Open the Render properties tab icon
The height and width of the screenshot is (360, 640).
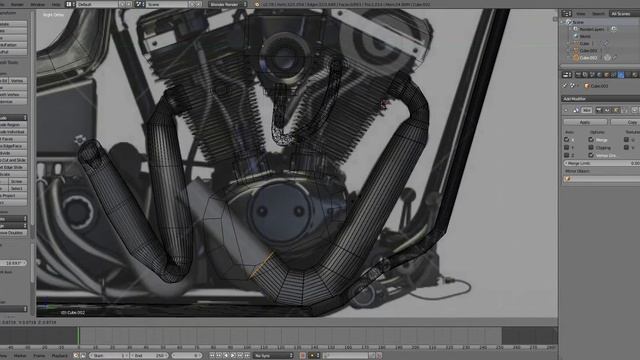pos(578,75)
